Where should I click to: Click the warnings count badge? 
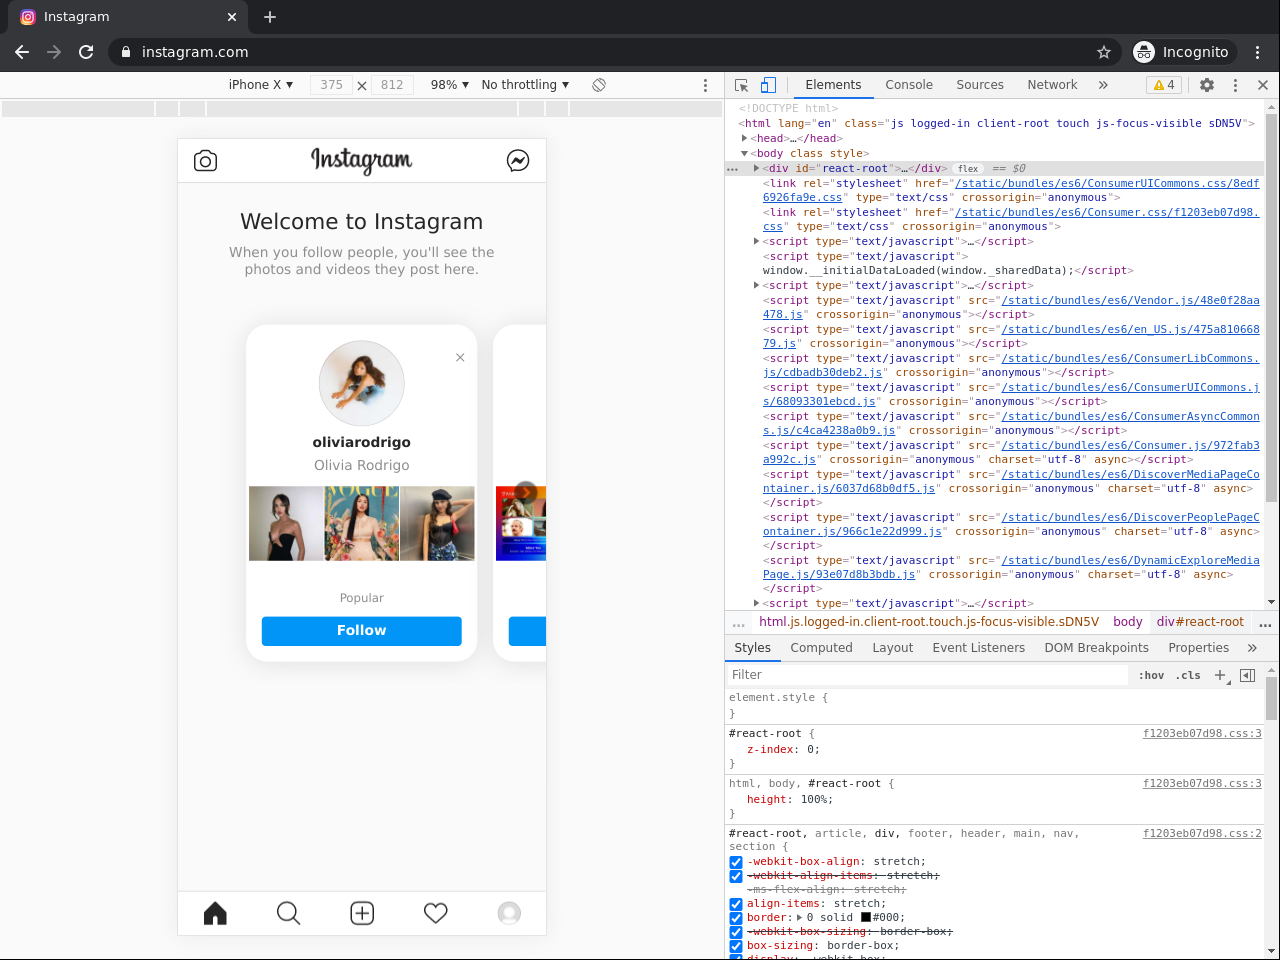(x=1164, y=85)
